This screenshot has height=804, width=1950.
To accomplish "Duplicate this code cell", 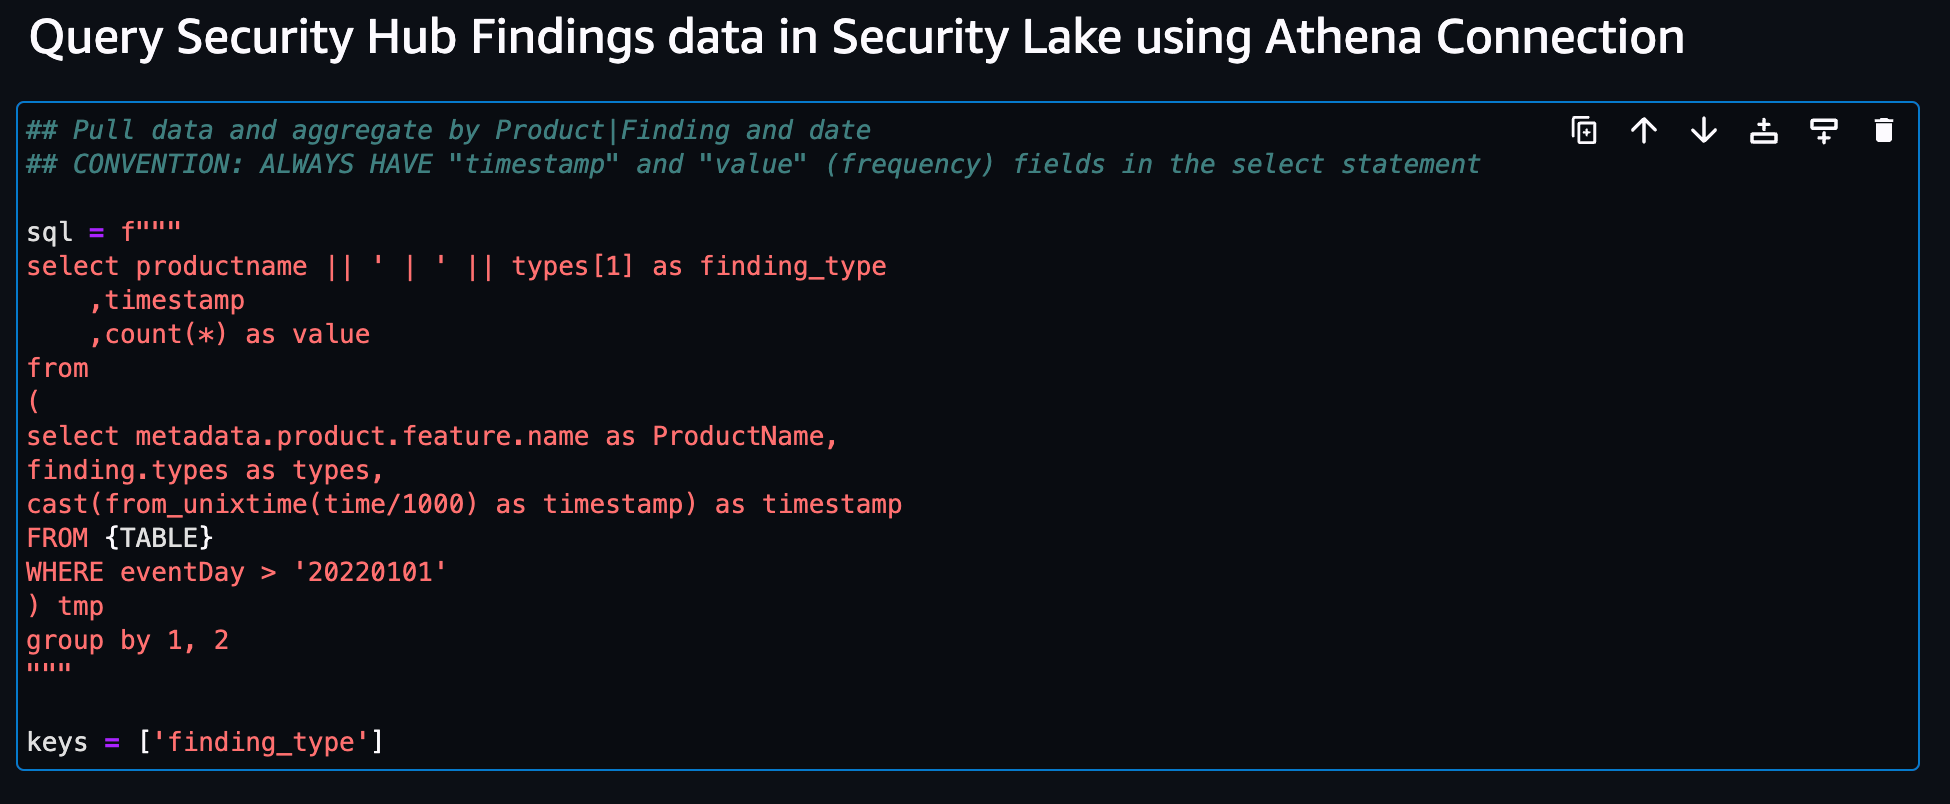I will (x=1584, y=130).
